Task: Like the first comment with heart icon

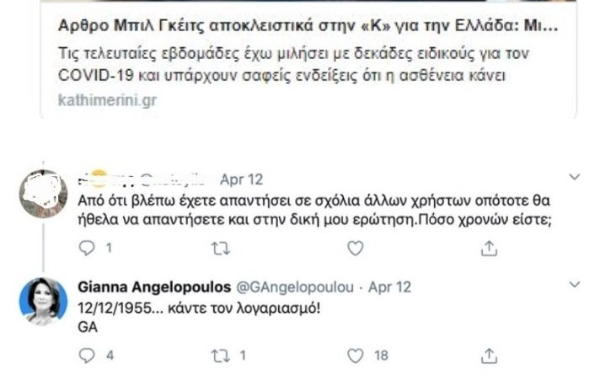Action: (x=356, y=248)
